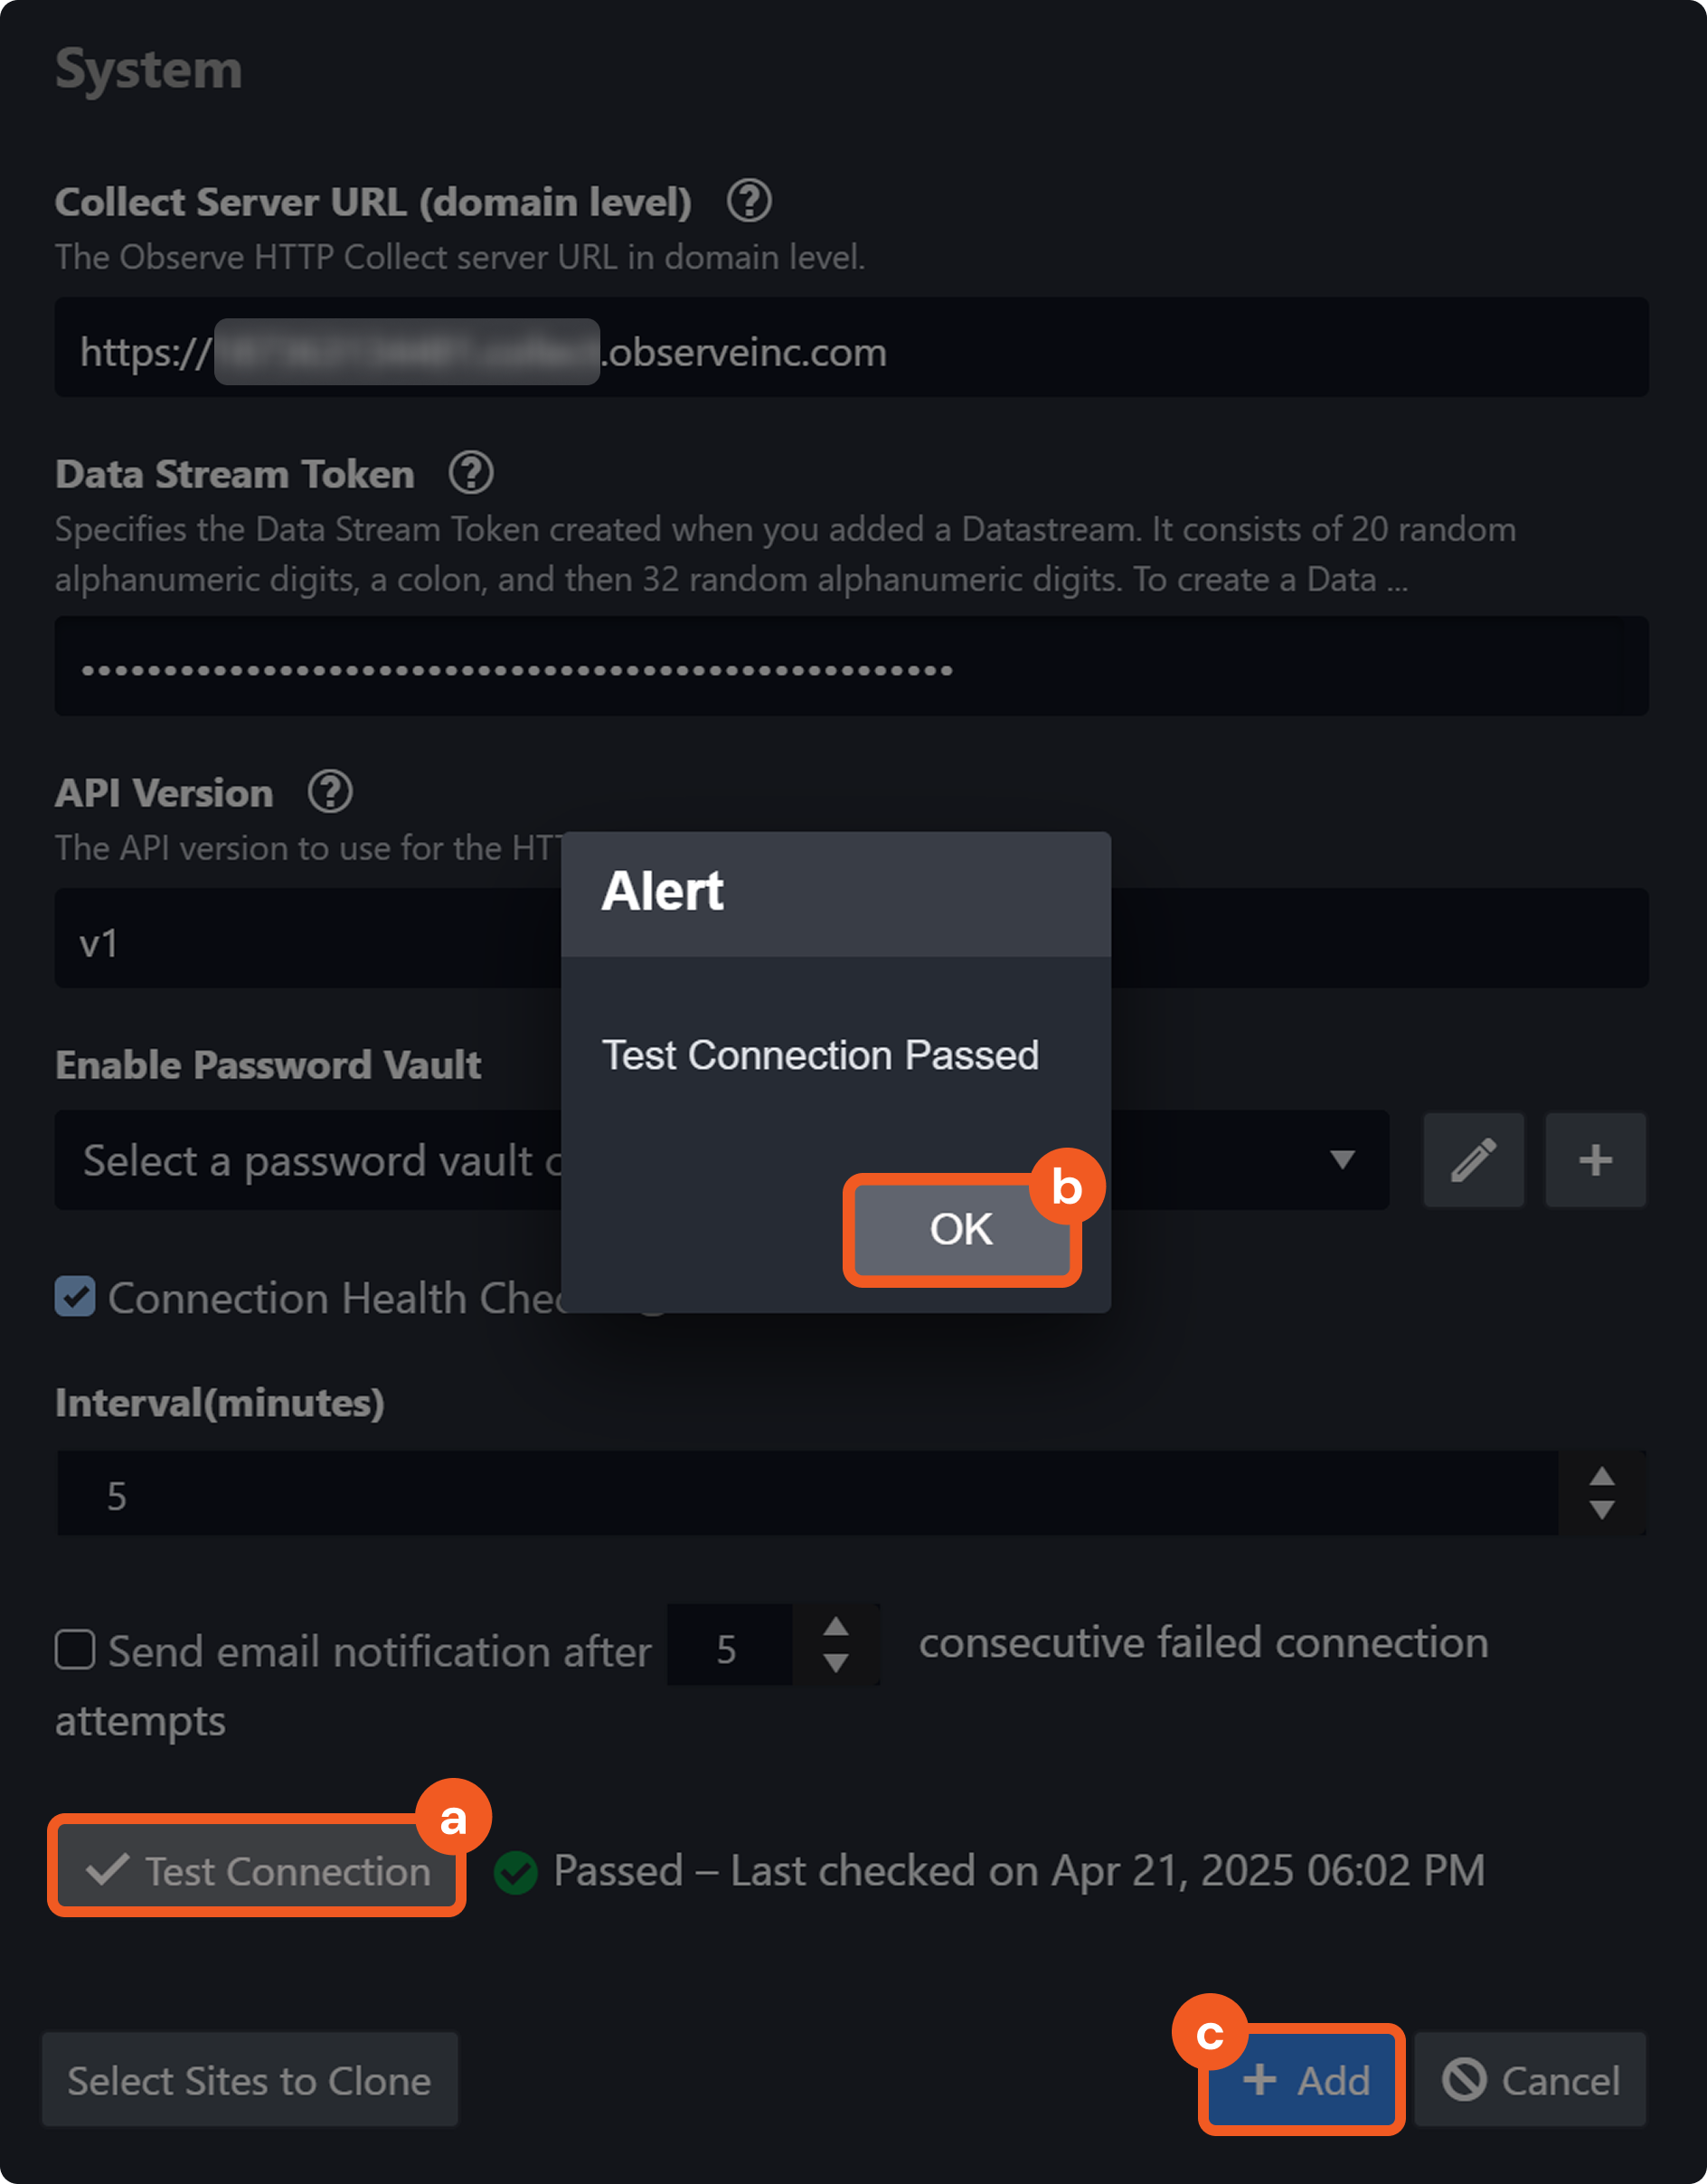Increase the Interval minutes with up arrow
The height and width of the screenshot is (2184, 1707).
coord(1602,1477)
